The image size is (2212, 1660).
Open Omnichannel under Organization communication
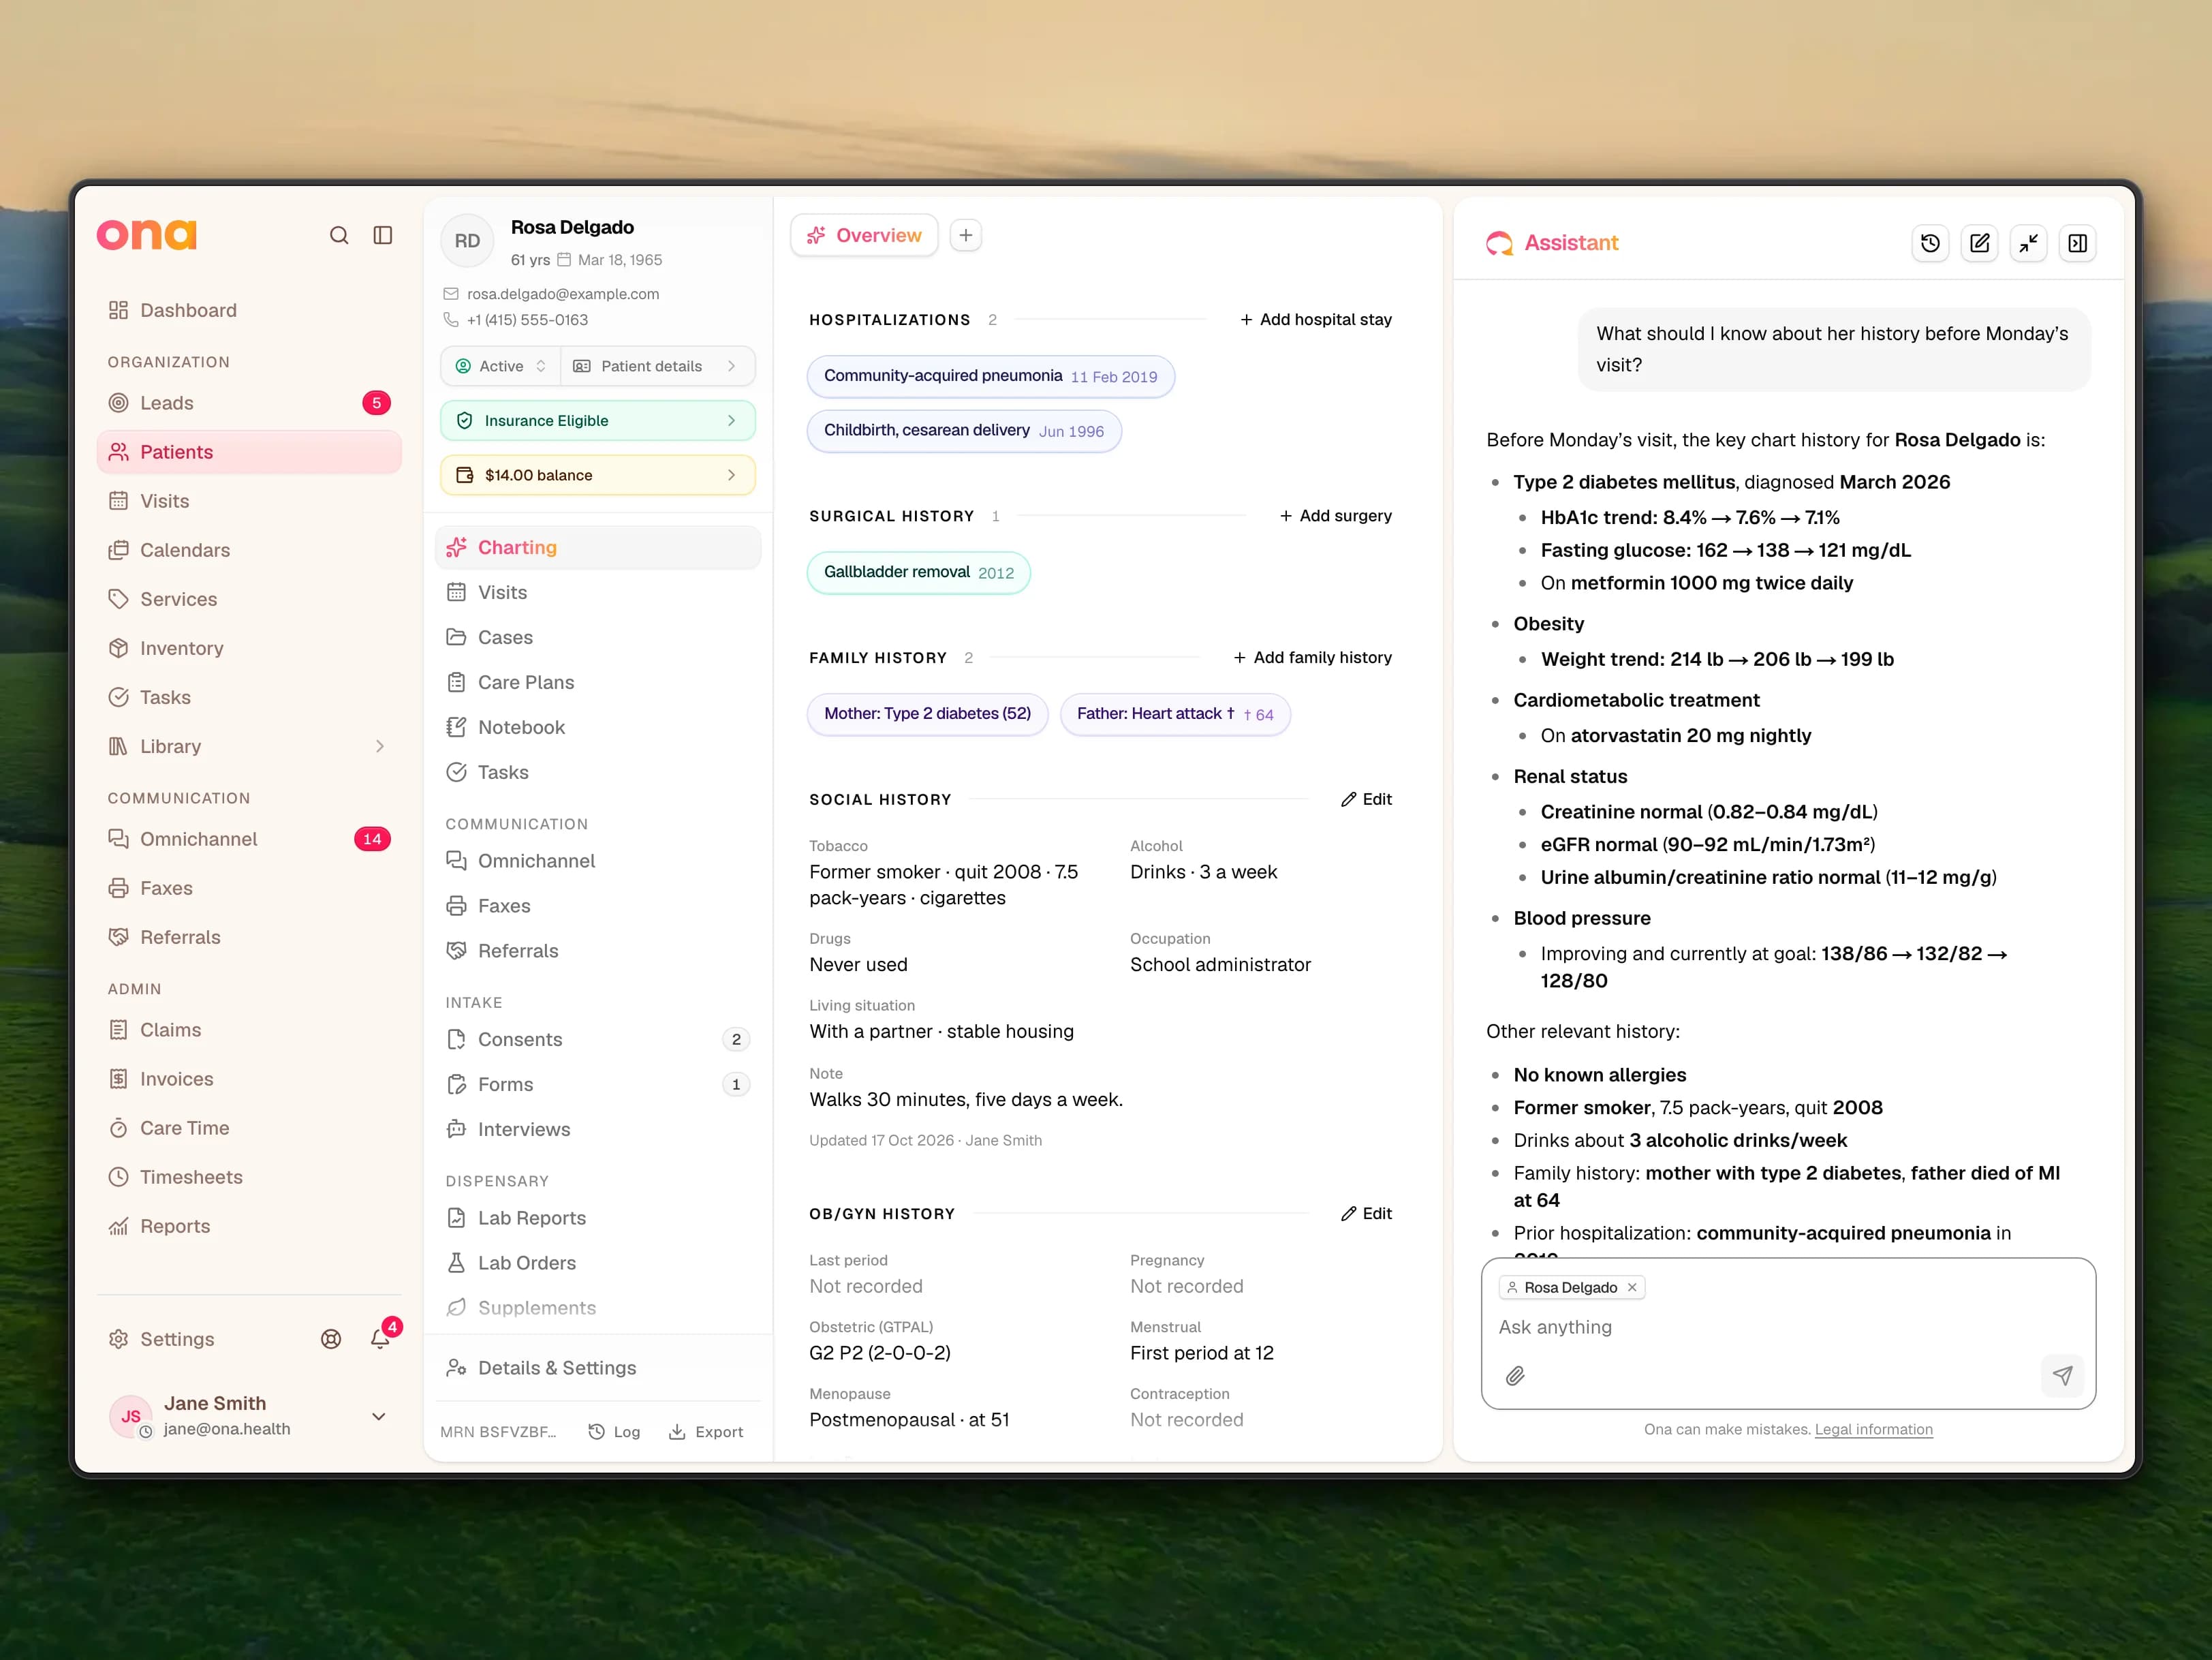pyautogui.click(x=250, y=839)
